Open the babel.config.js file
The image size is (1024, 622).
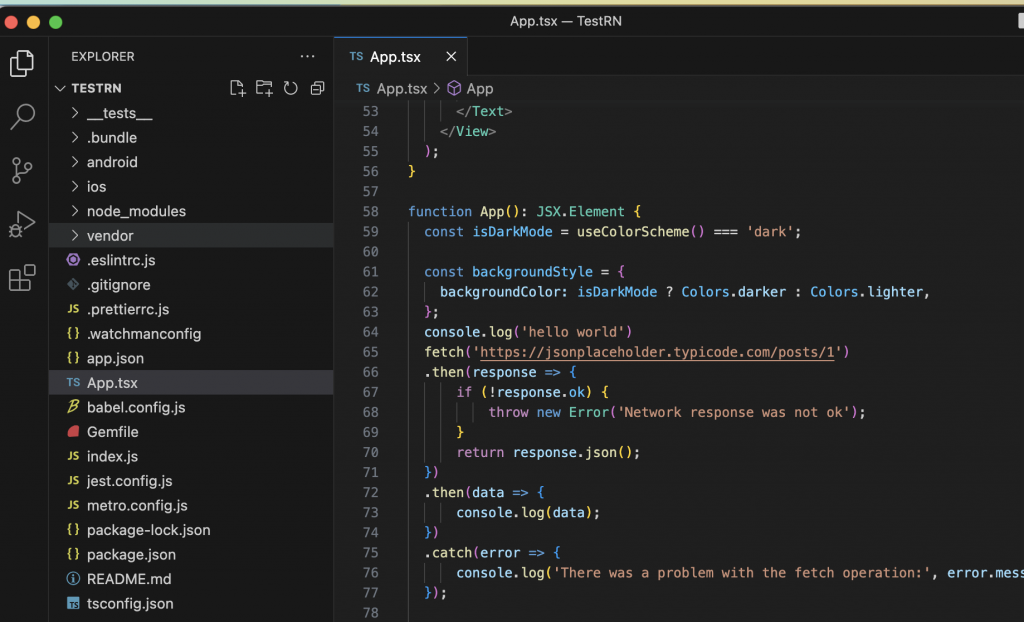tap(191, 407)
